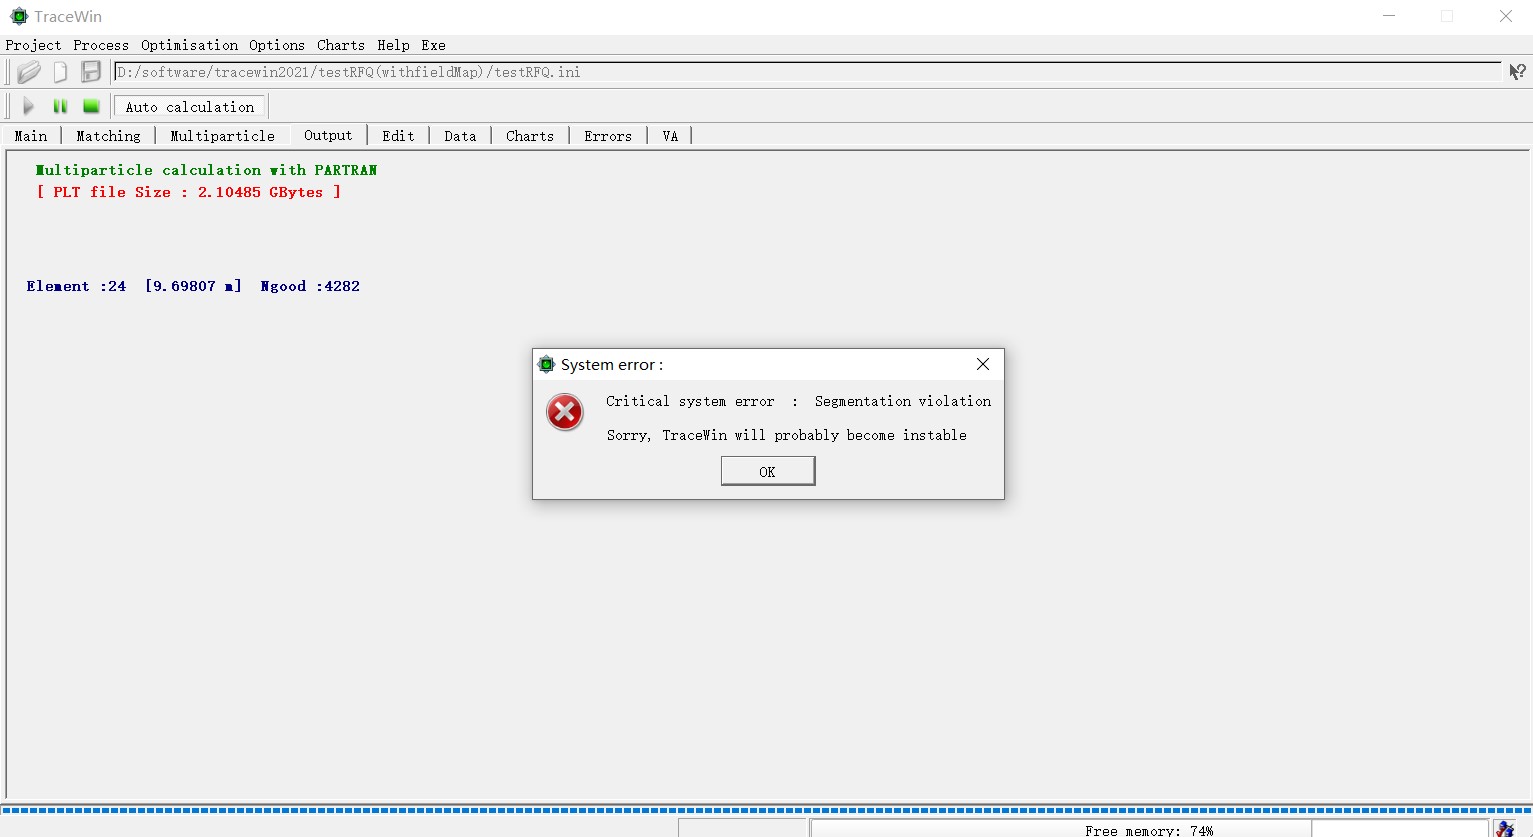The height and width of the screenshot is (837, 1533).
Task: Click the status bar icon beside Free memory
Action: (1505, 829)
